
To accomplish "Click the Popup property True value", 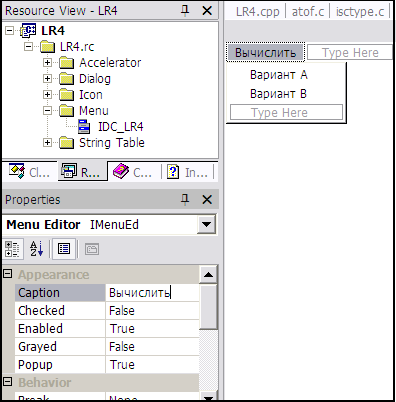I will coord(152,365).
